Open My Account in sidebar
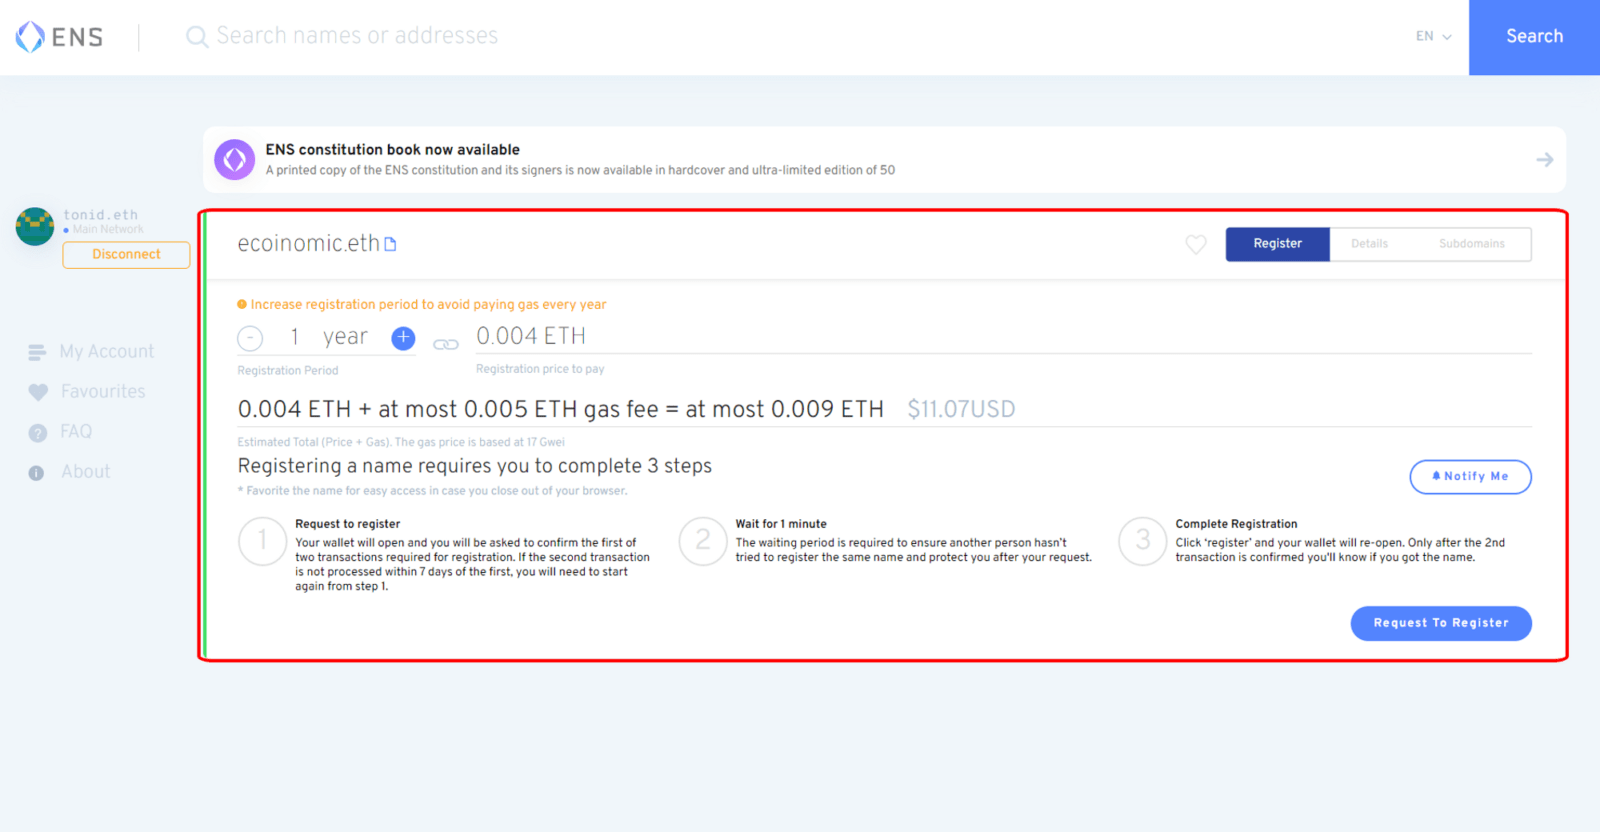The image size is (1600, 832). [x=106, y=352]
